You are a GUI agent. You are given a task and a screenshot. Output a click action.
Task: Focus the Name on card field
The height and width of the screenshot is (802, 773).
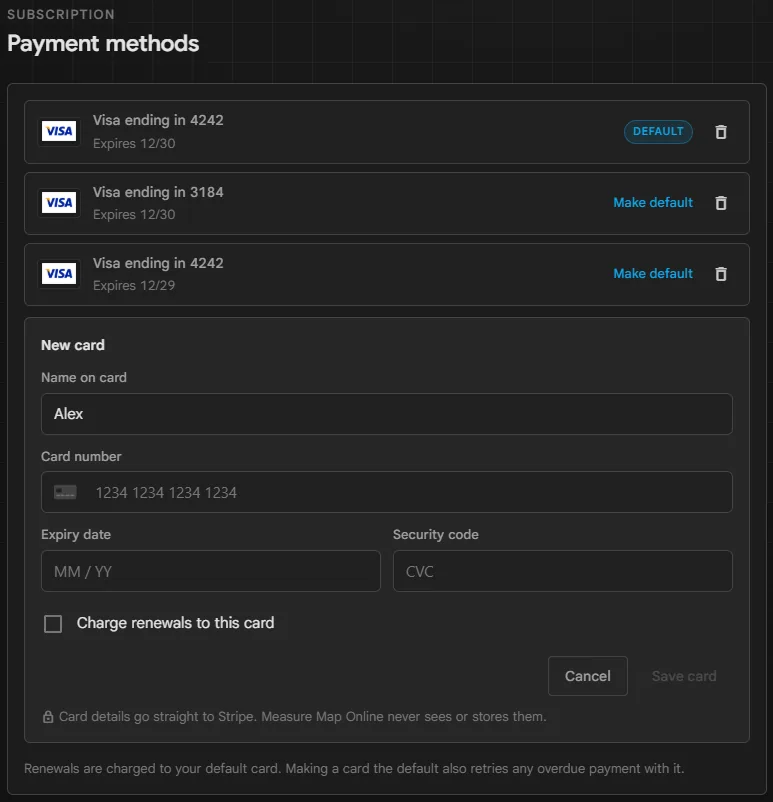(387, 414)
